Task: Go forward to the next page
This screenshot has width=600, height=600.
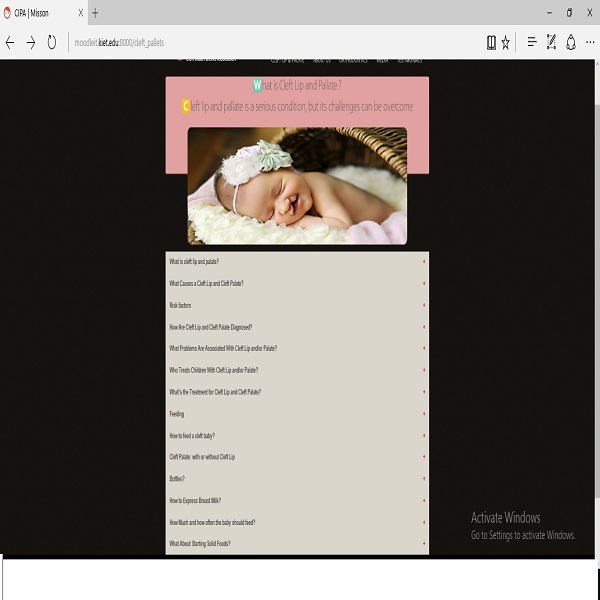Action: click(31, 42)
